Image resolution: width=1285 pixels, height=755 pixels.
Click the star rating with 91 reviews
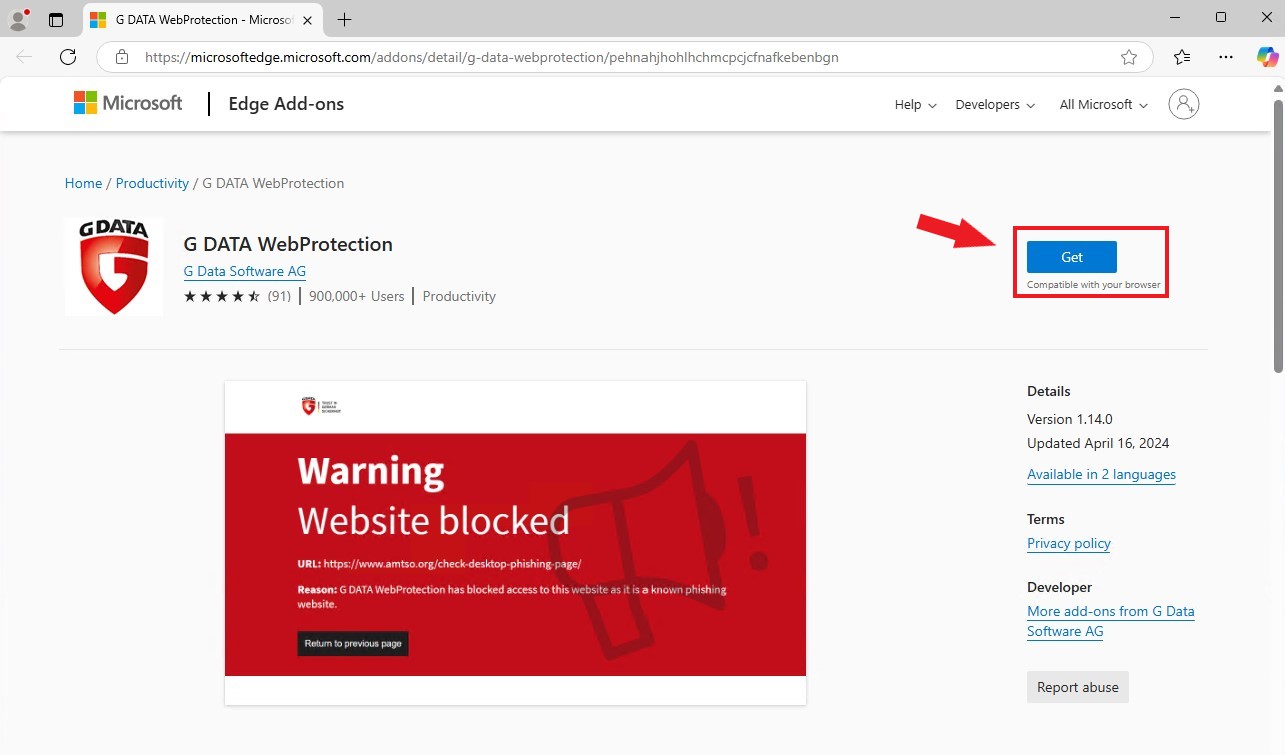tap(237, 296)
